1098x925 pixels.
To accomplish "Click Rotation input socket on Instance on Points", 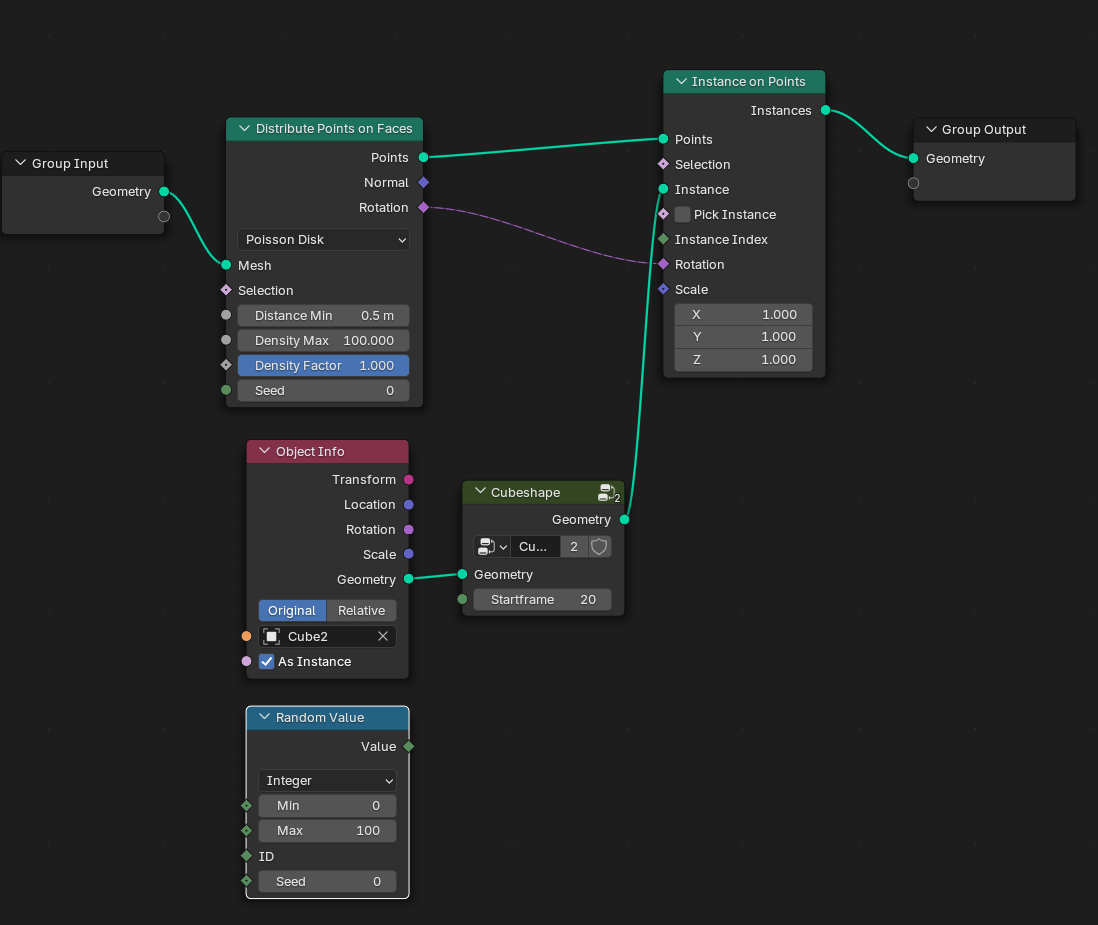I will (663, 264).
